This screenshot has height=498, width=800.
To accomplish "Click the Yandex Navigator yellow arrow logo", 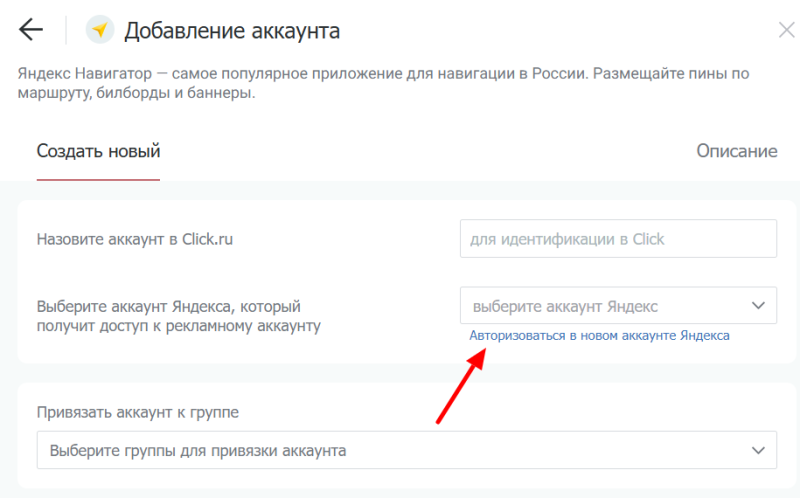I will pyautogui.click(x=100, y=30).
